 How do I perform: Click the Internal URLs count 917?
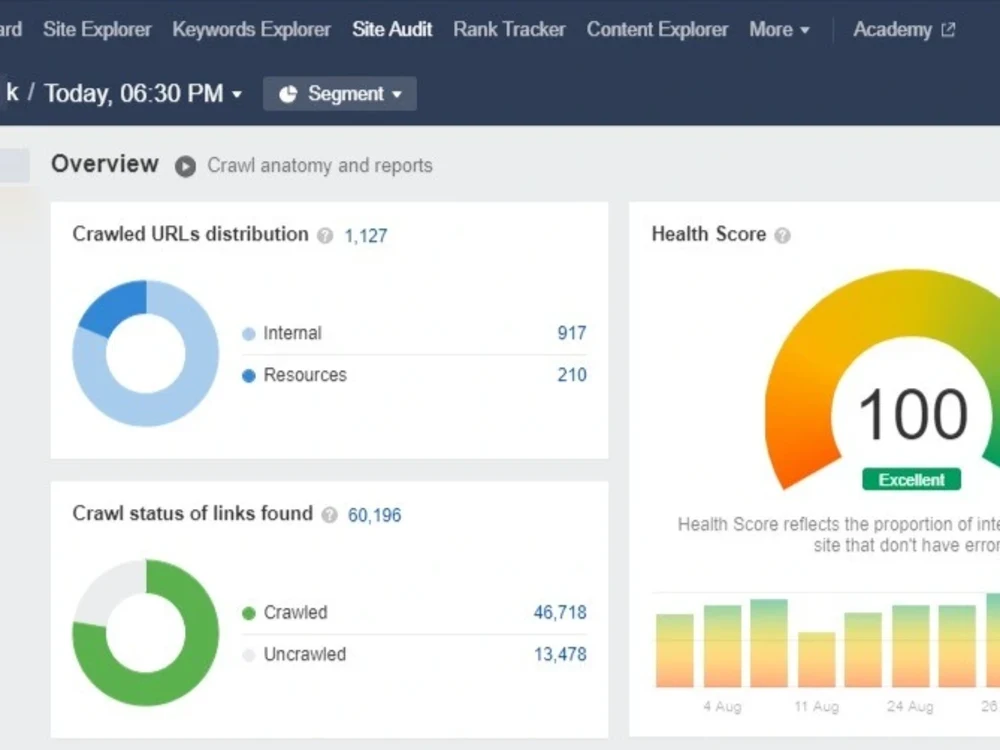click(x=571, y=333)
